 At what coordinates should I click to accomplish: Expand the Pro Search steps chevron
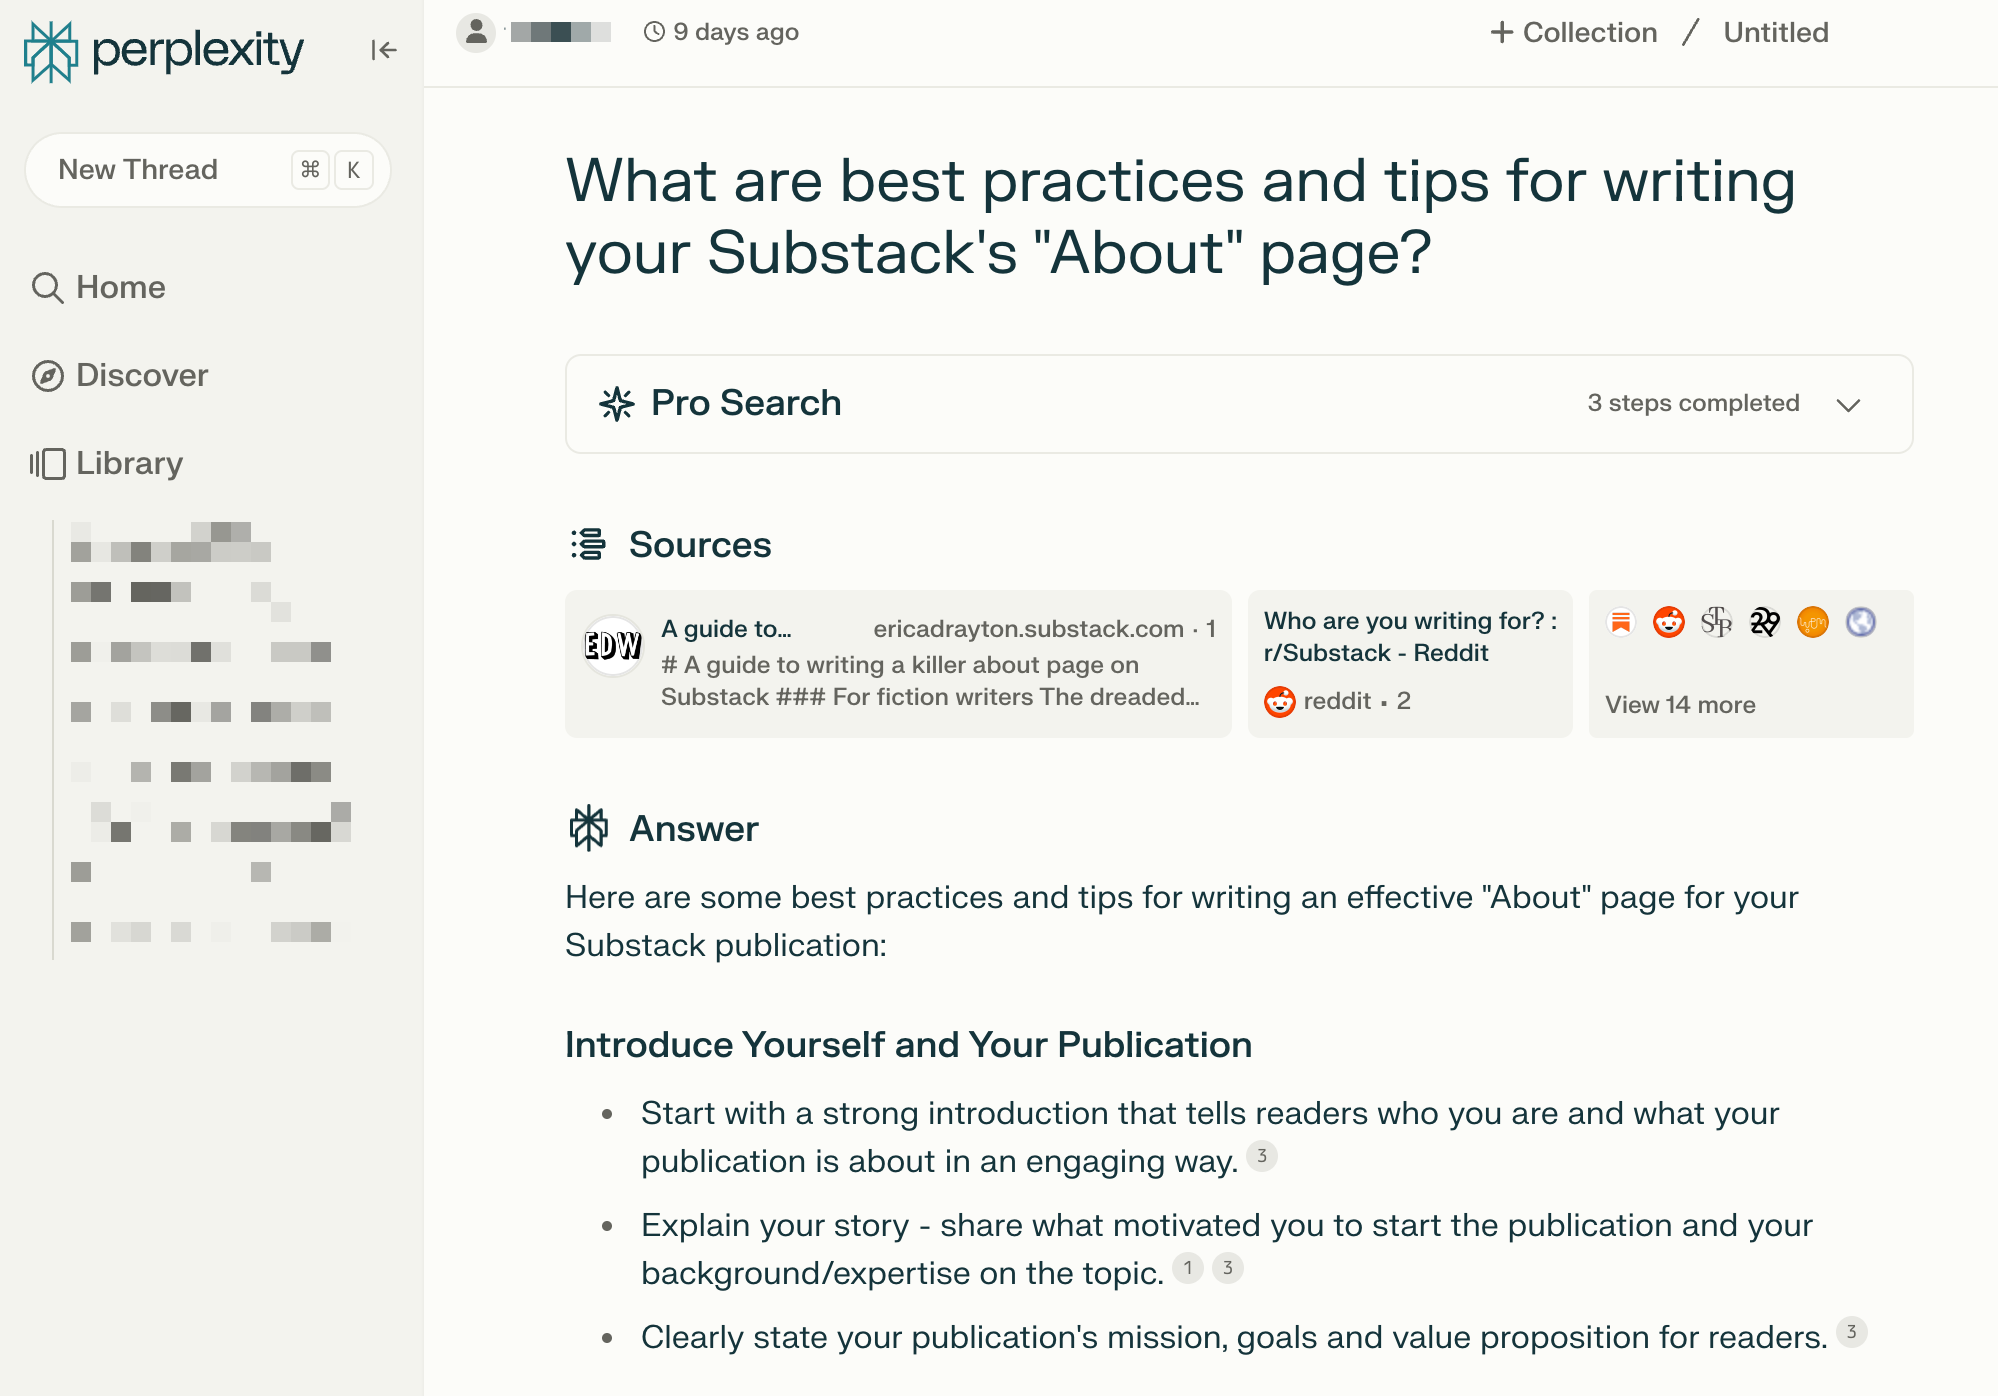(1848, 405)
